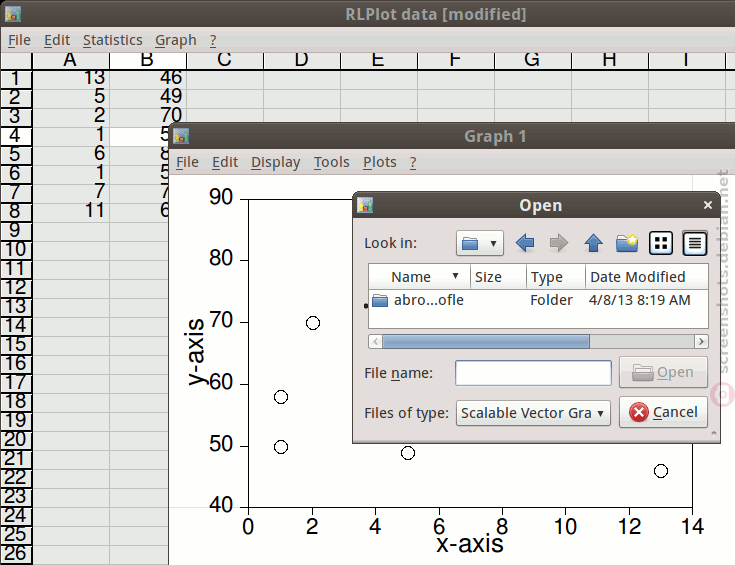Select column B header in spreadsheet
Image resolution: width=735 pixels, height=565 pixels.
tap(148, 60)
